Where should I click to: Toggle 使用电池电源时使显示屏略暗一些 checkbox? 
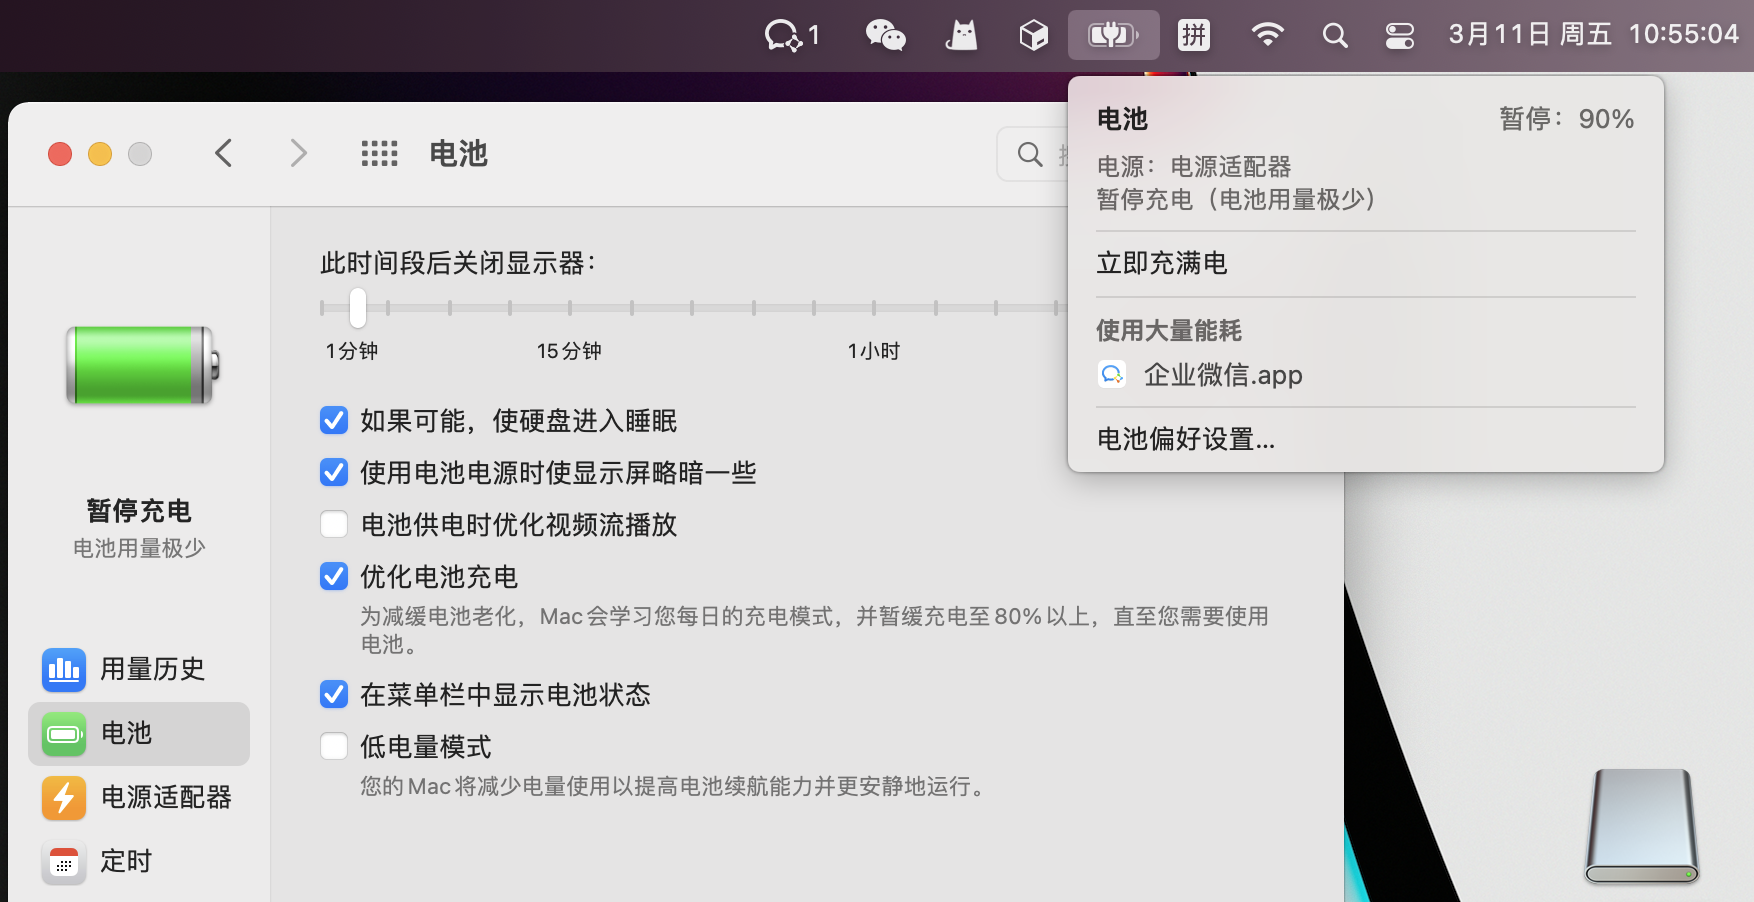tap(334, 472)
